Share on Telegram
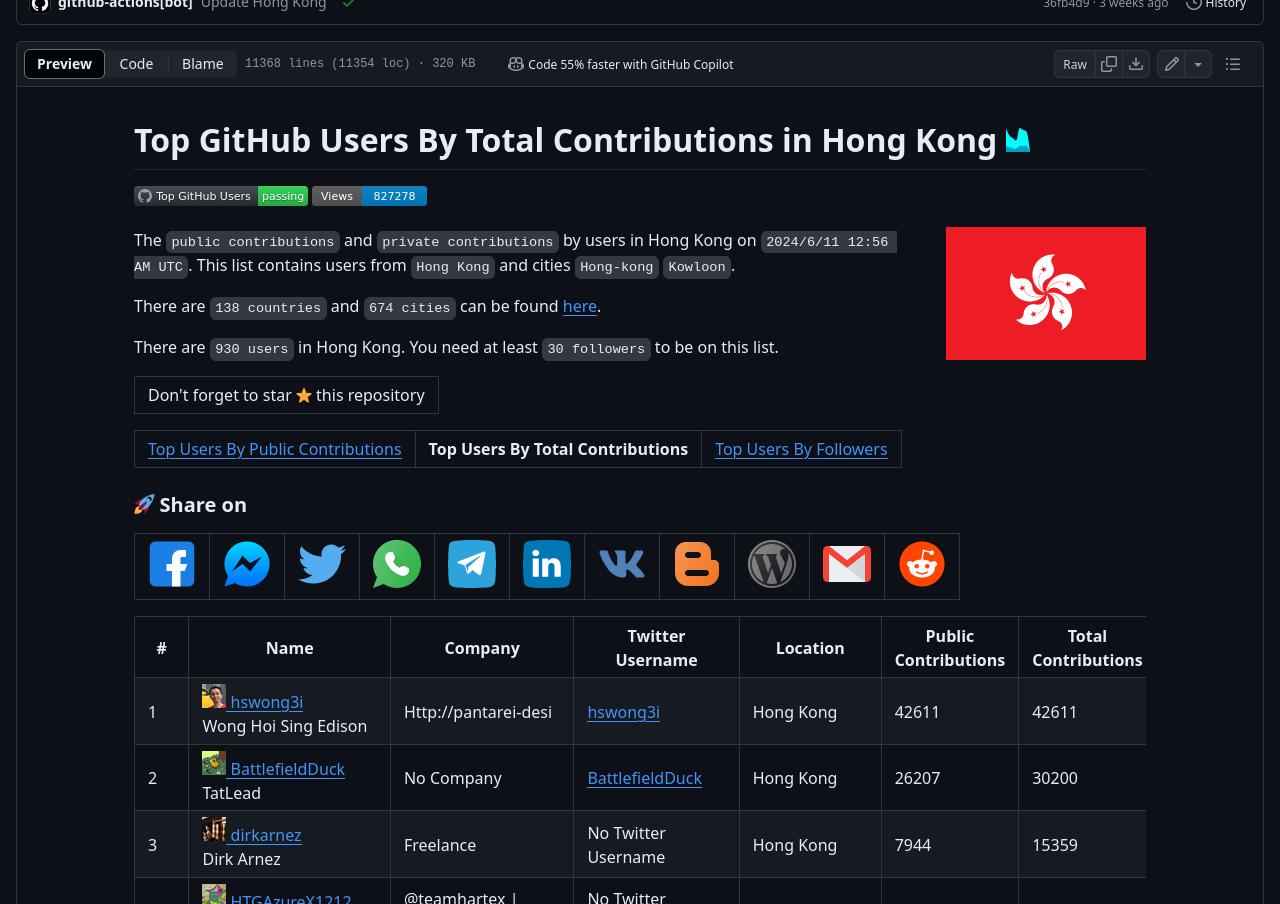 point(472,565)
